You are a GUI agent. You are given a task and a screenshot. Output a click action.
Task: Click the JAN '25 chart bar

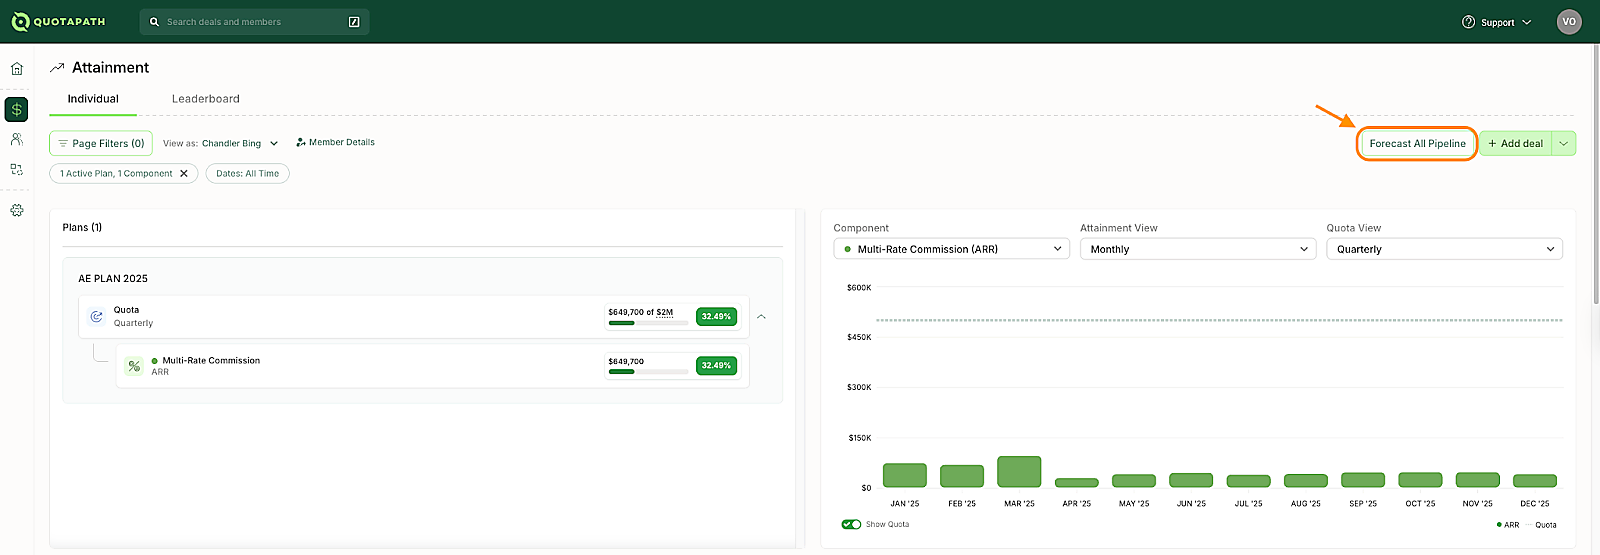tap(905, 475)
